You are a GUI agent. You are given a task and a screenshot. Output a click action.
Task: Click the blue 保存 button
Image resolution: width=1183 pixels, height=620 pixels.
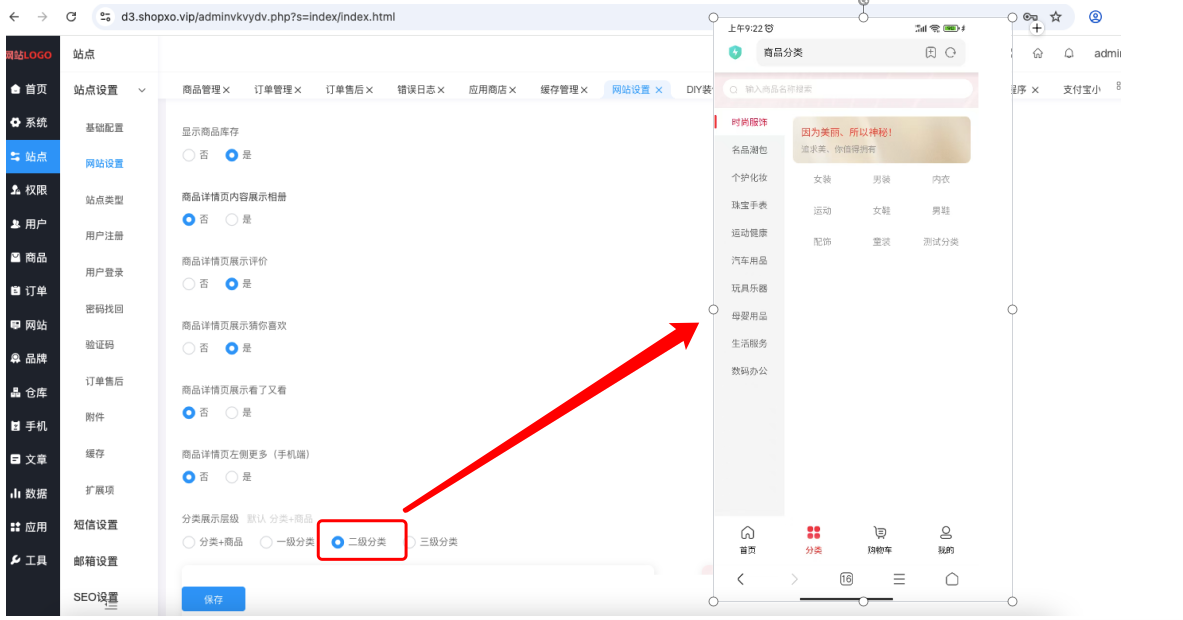click(x=214, y=600)
